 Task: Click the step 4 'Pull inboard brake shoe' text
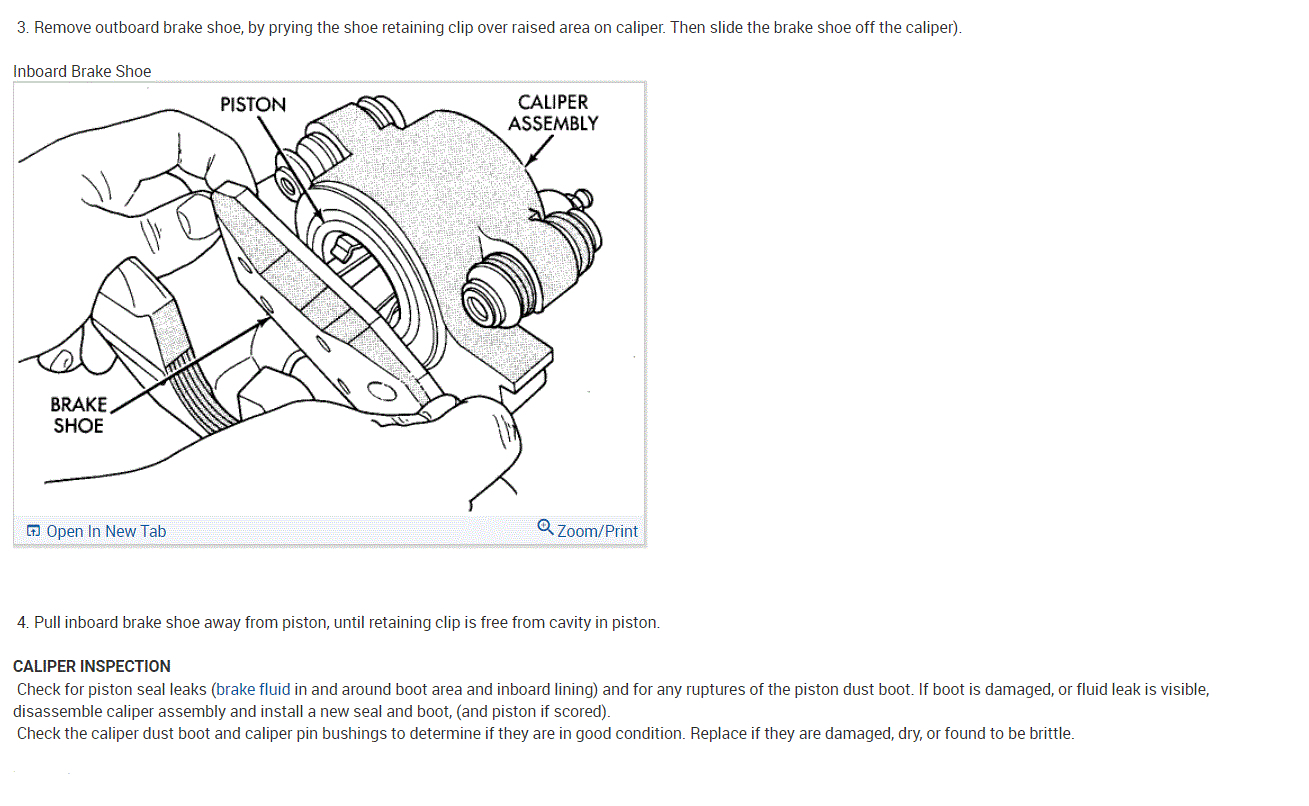[x=338, y=622]
